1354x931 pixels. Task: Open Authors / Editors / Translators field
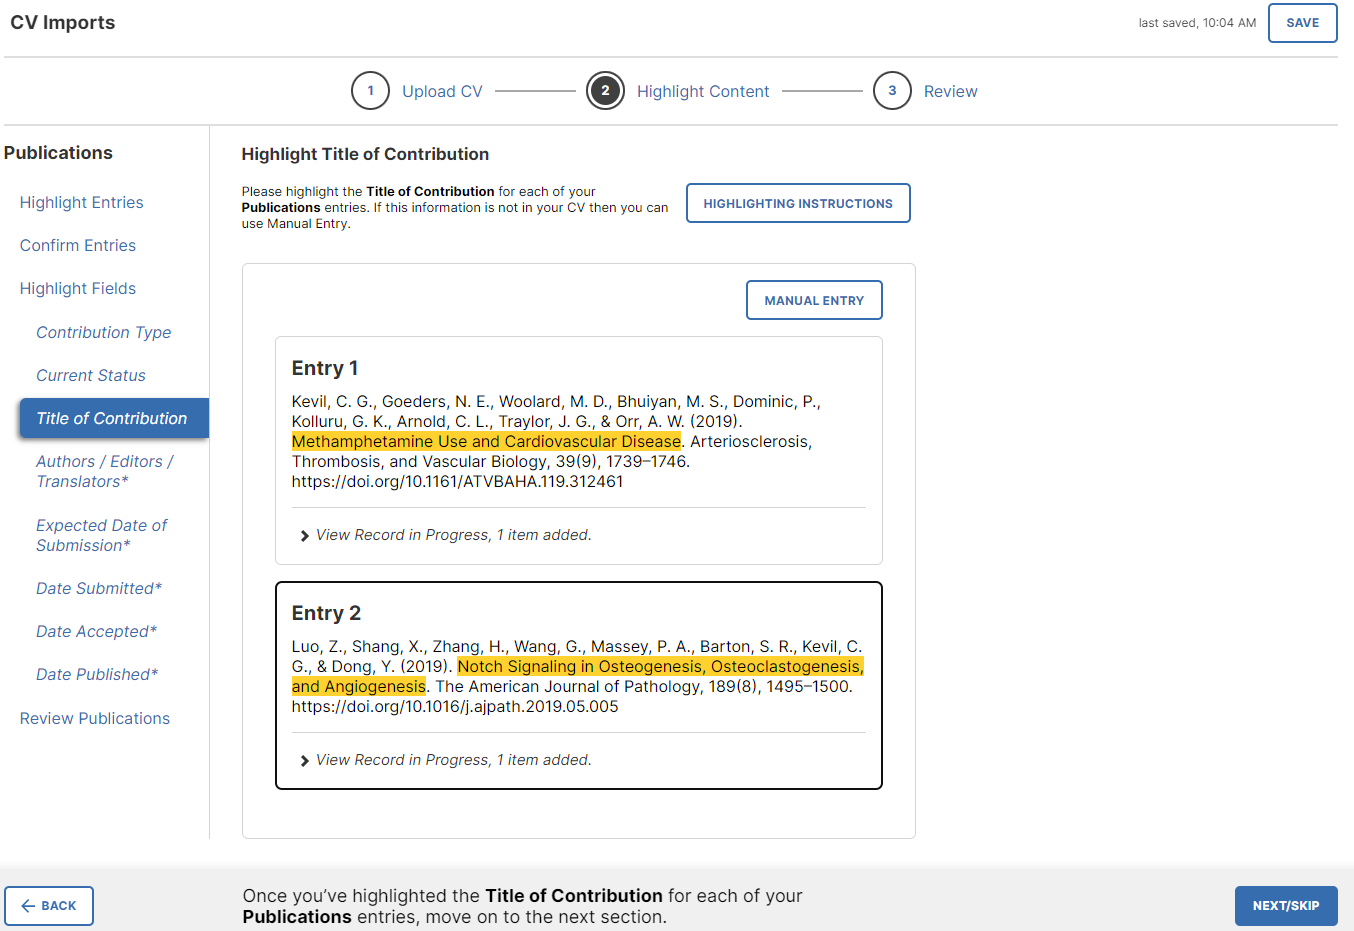(x=104, y=471)
